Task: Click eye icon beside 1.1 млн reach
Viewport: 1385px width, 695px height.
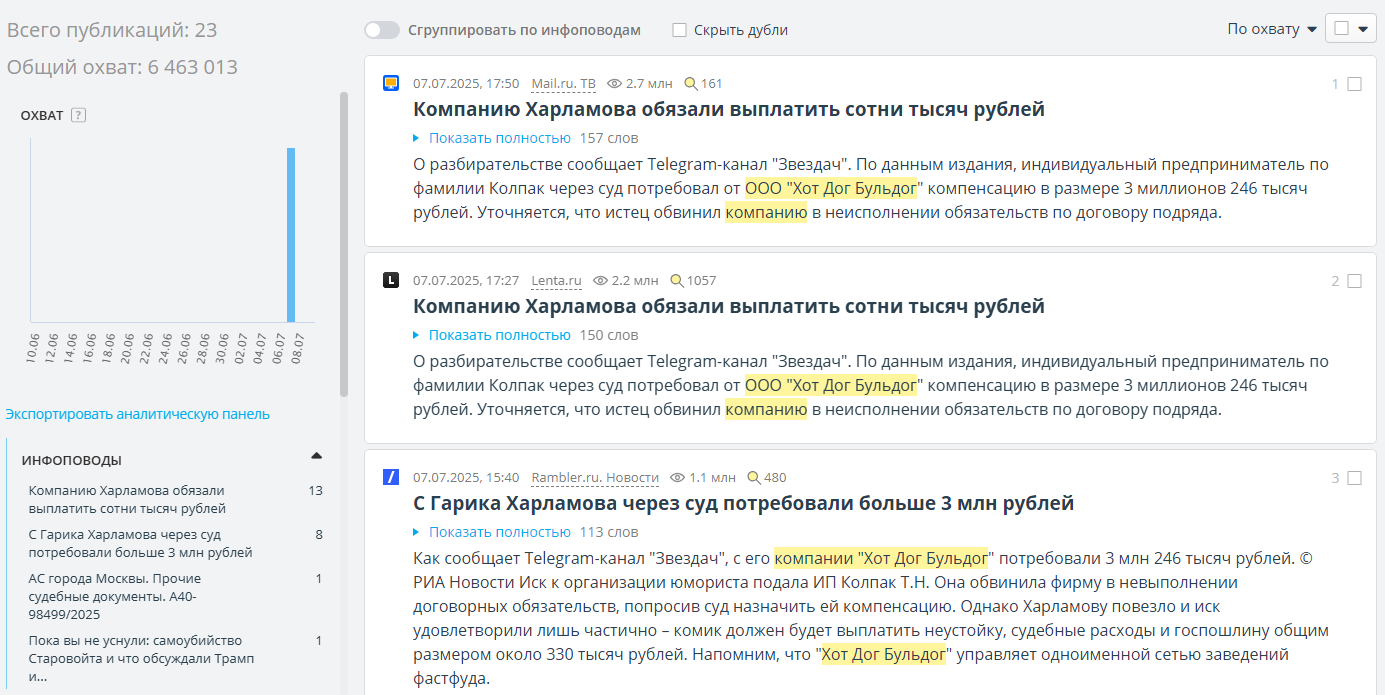Action: click(x=677, y=477)
